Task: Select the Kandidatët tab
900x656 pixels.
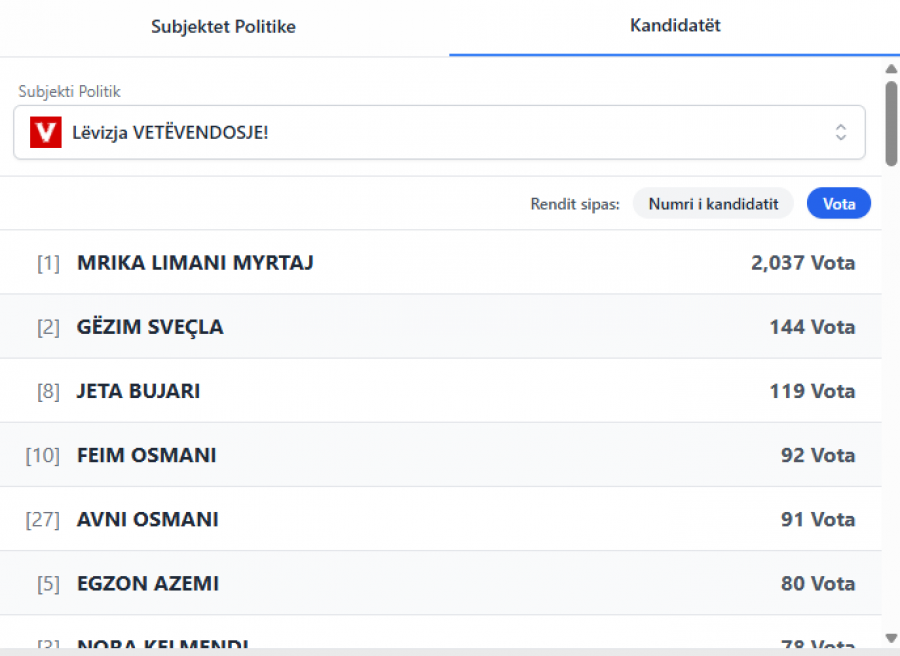Action: (675, 27)
